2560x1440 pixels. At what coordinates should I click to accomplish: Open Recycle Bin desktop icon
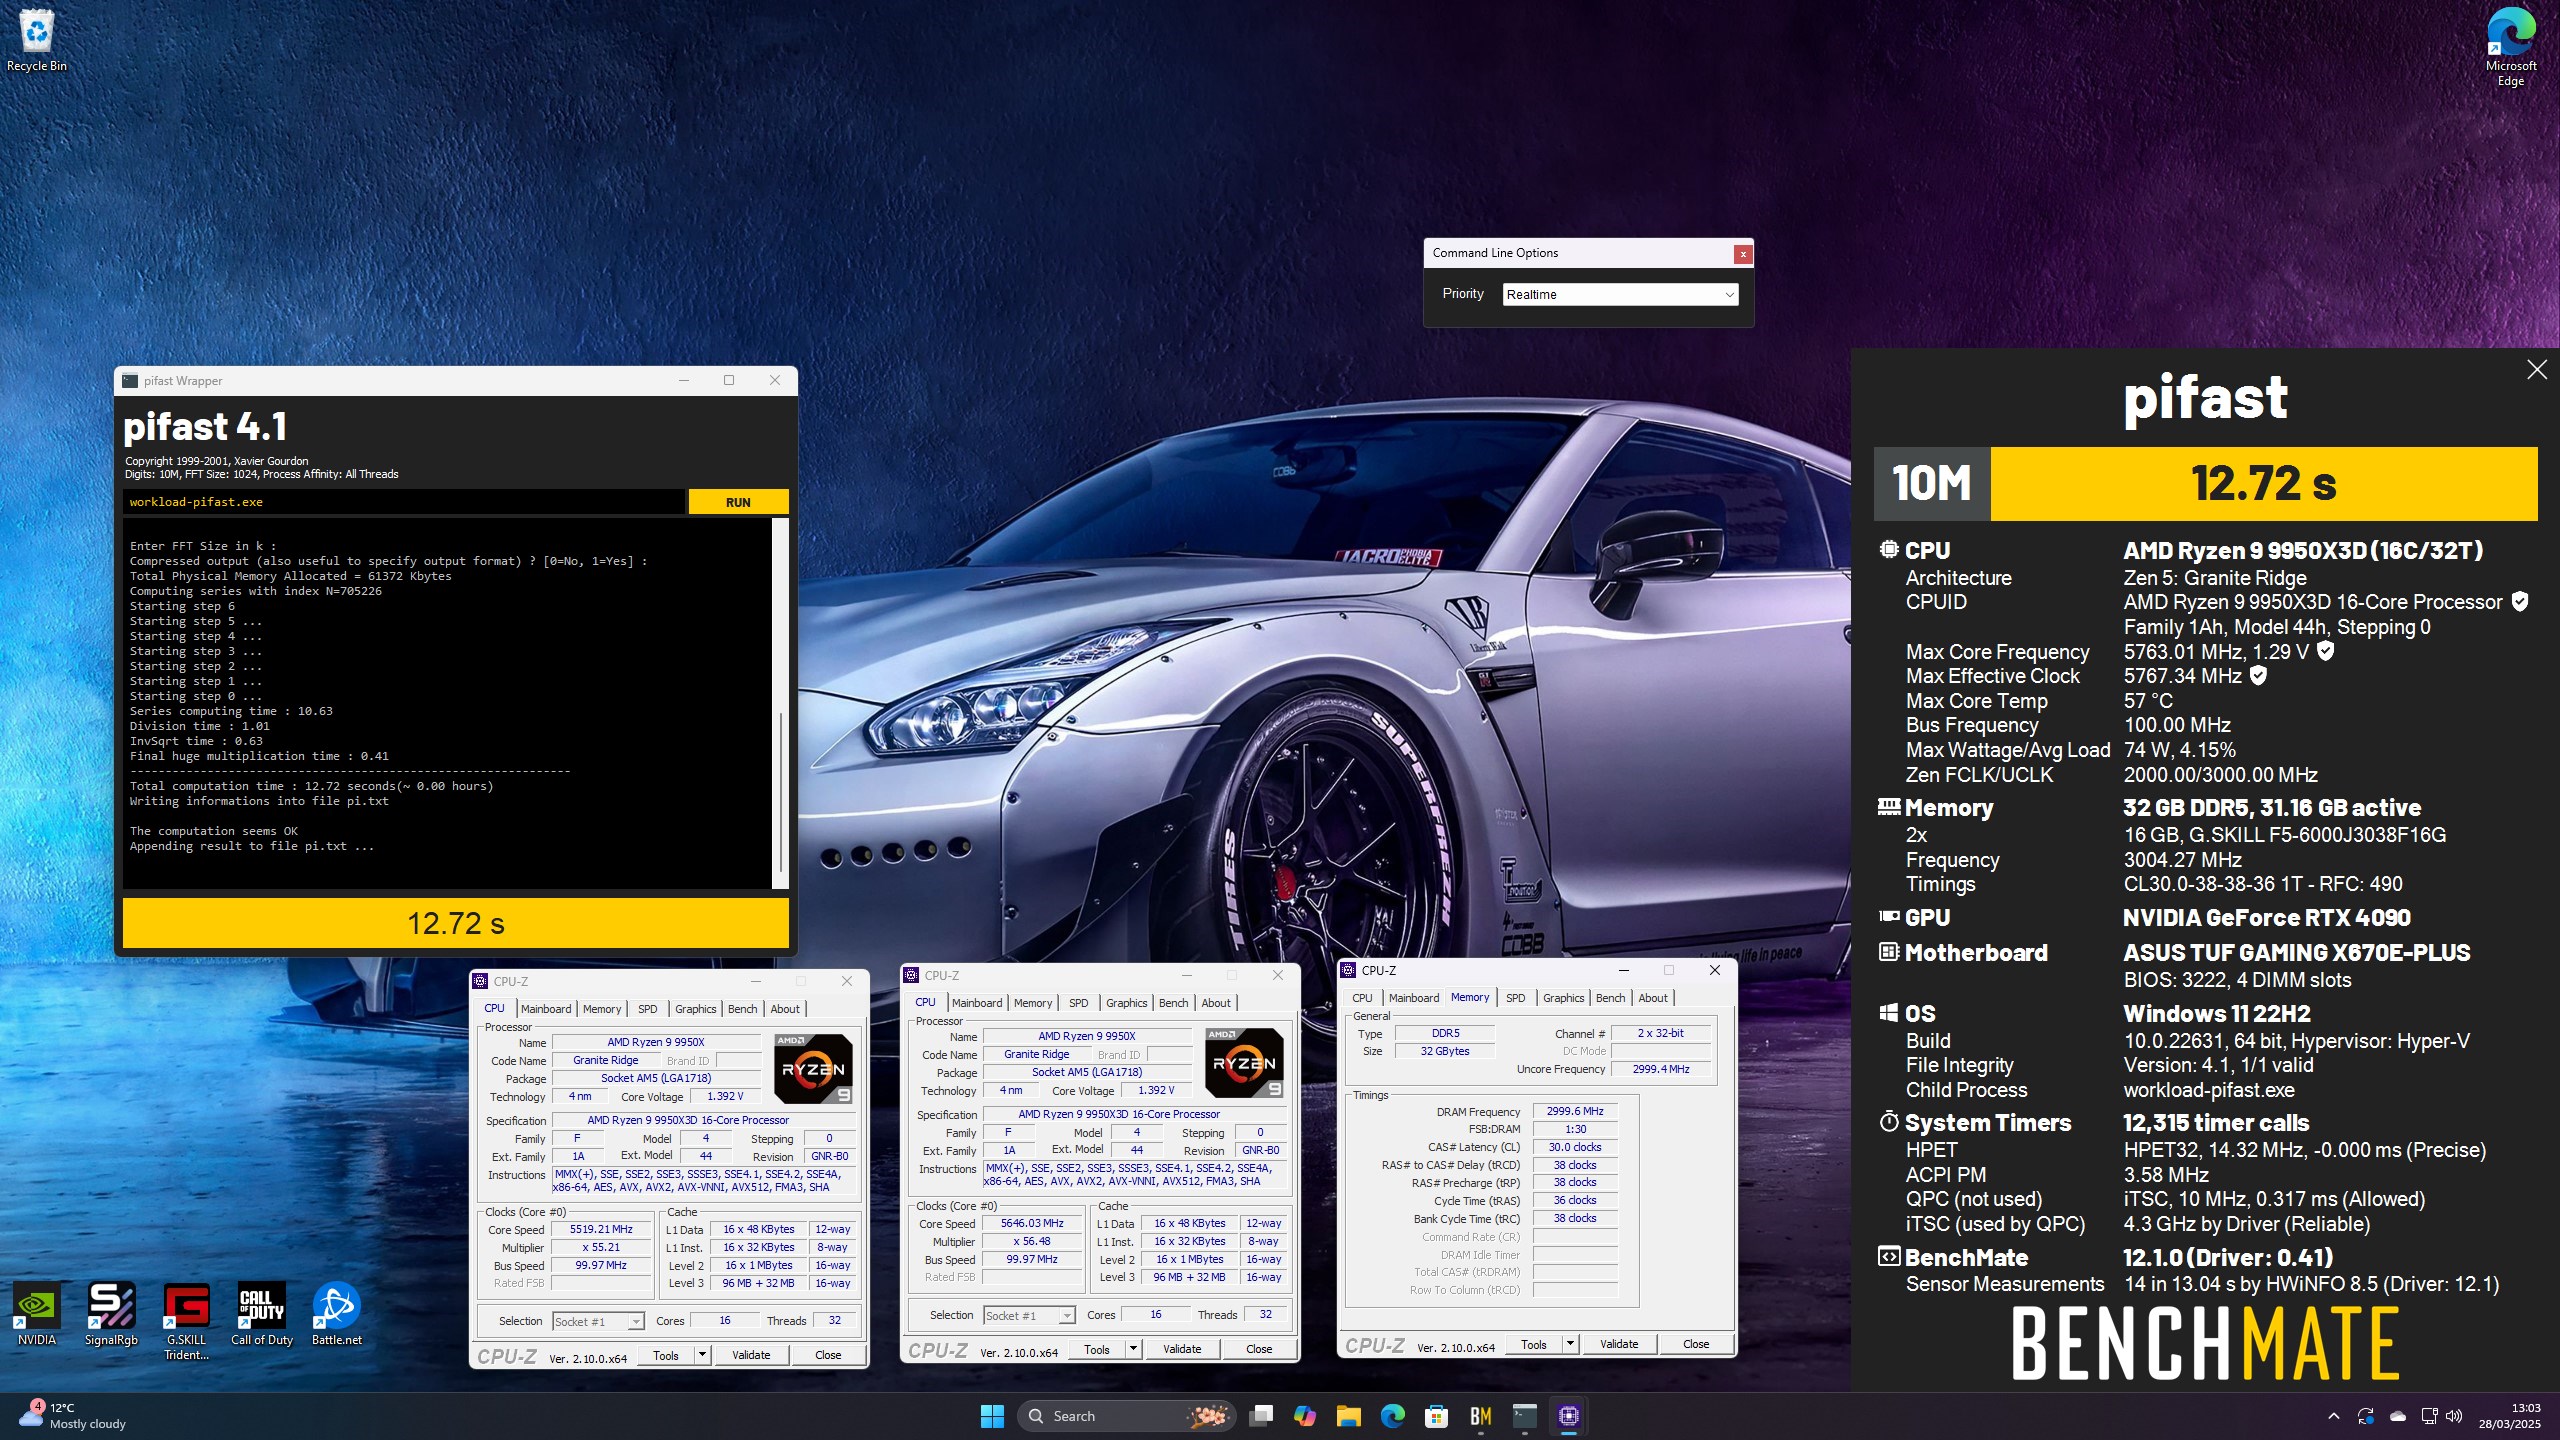36,41
